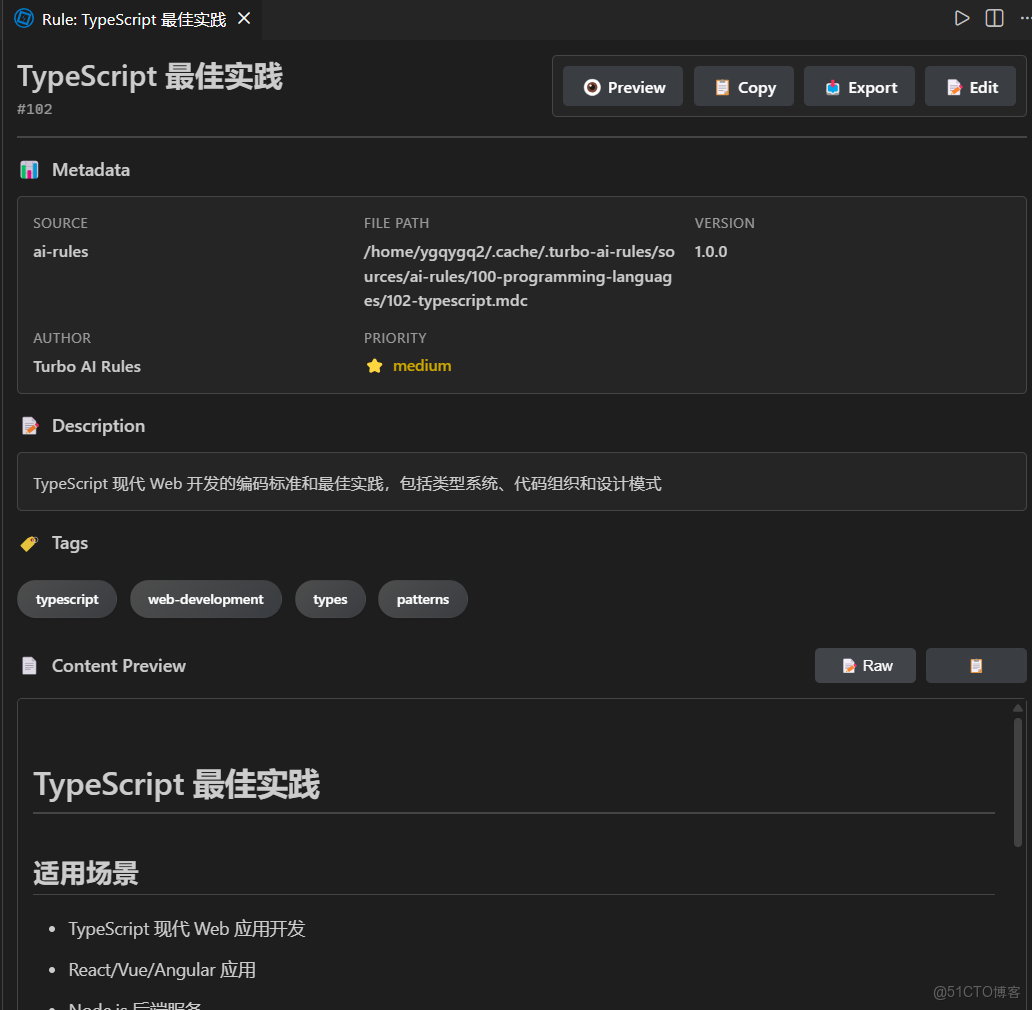This screenshot has width=1032, height=1010.
Task: Click the Raw button in Content Preview
Action: 865,665
